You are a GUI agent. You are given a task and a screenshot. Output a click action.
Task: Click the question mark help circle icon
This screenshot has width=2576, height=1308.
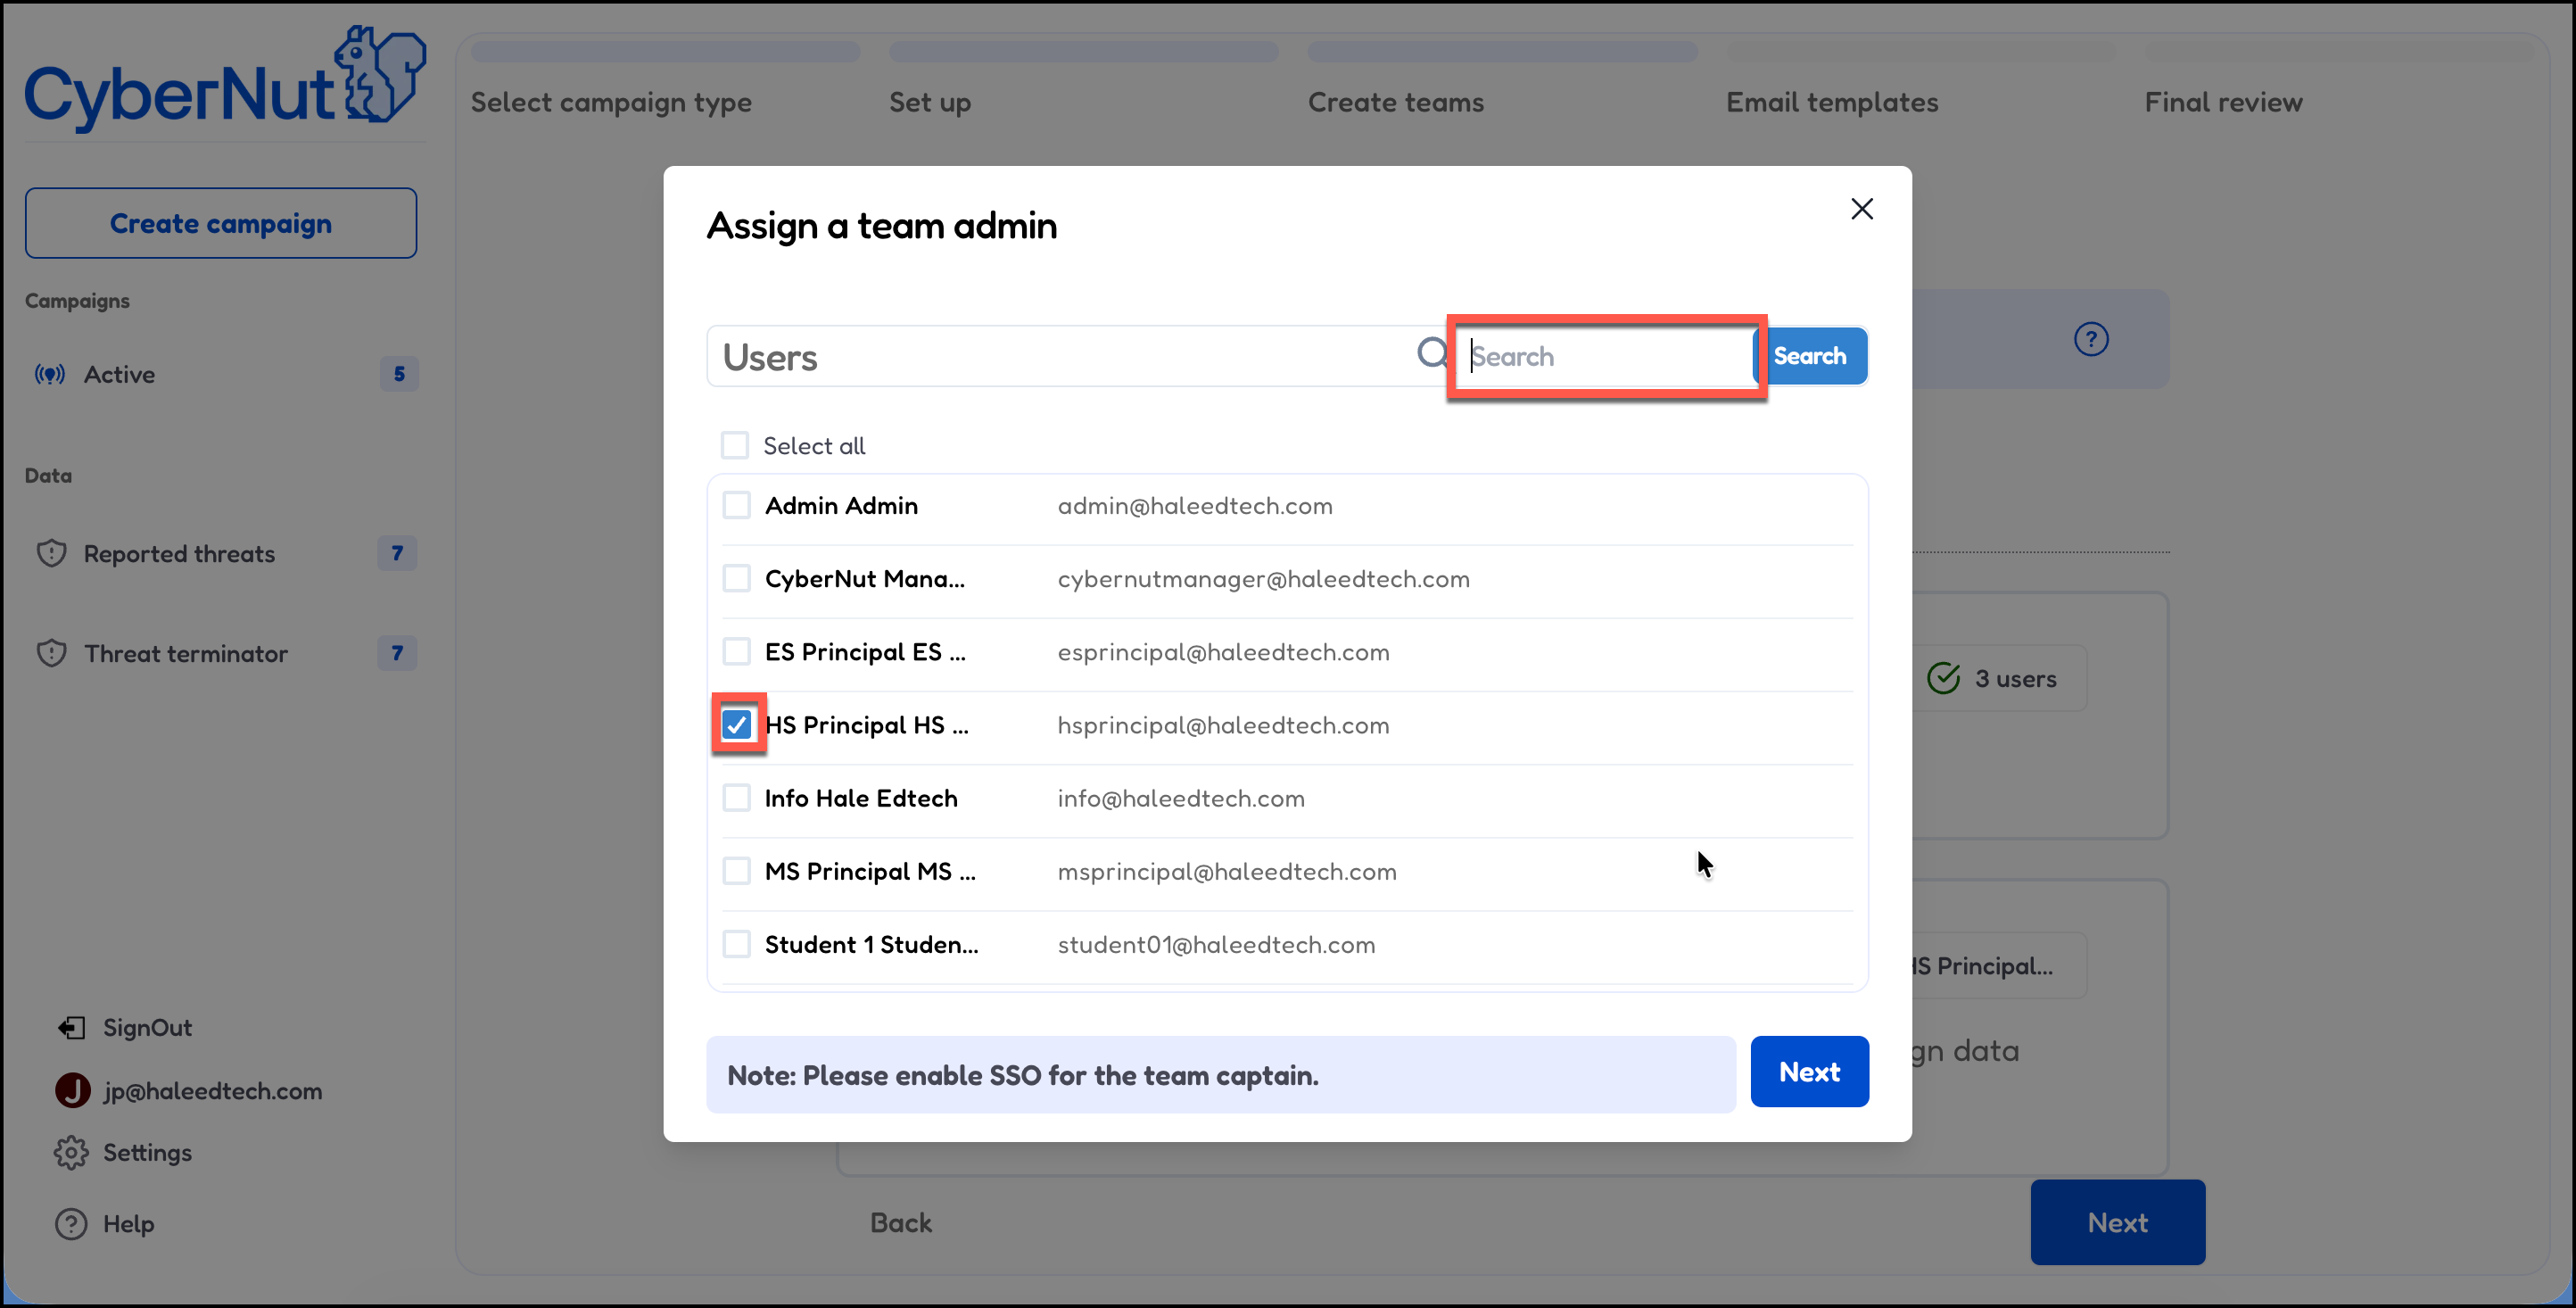tap(2090, 339)
